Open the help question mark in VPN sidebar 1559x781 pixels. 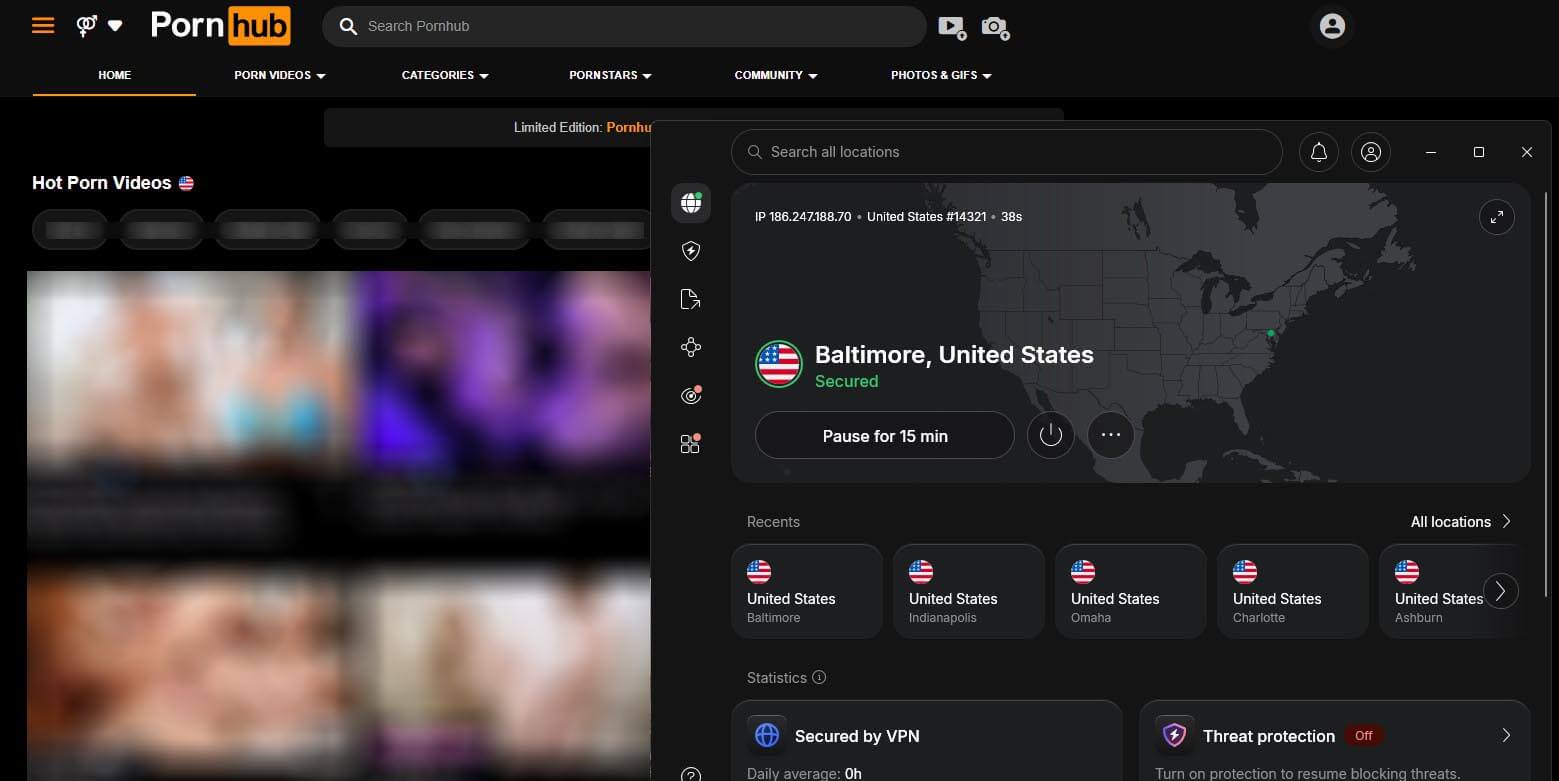[691, 774]
